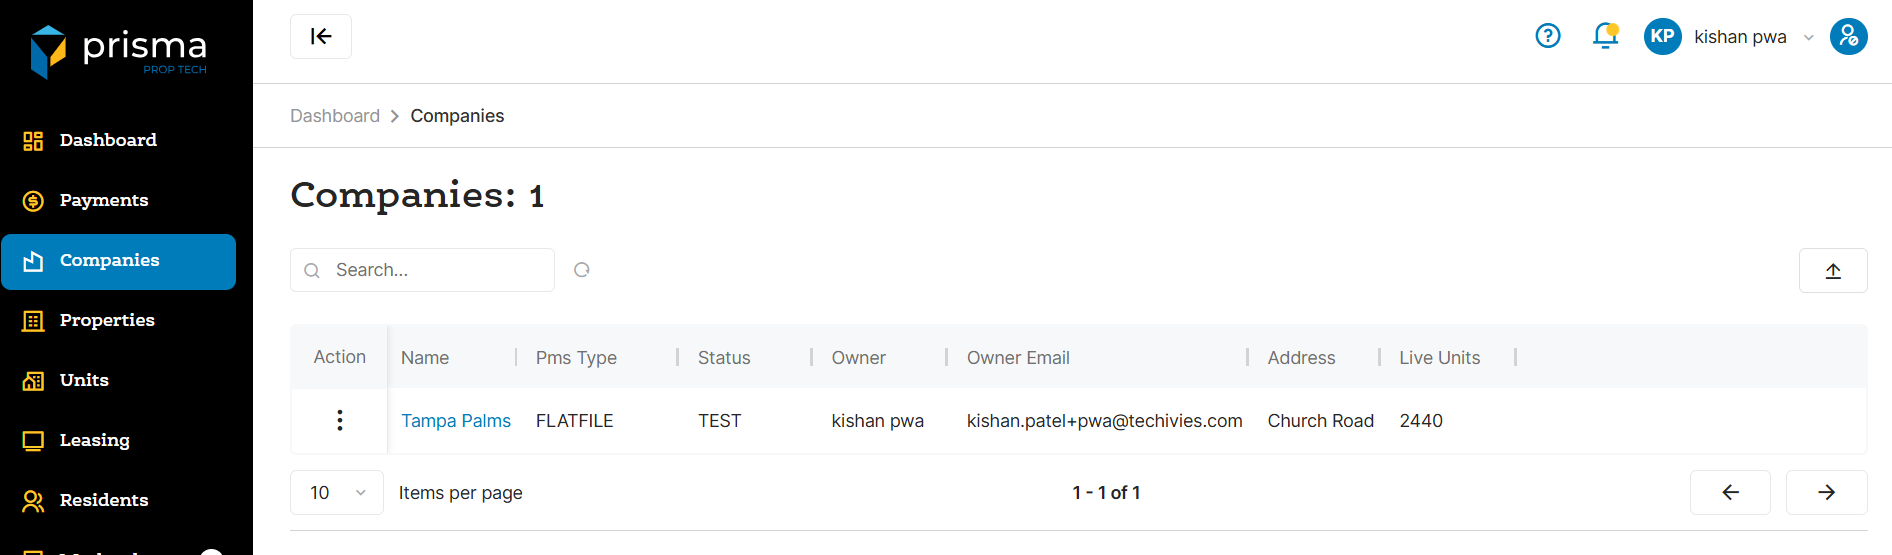Open the Tampa Palms company link

pos(456,421)
